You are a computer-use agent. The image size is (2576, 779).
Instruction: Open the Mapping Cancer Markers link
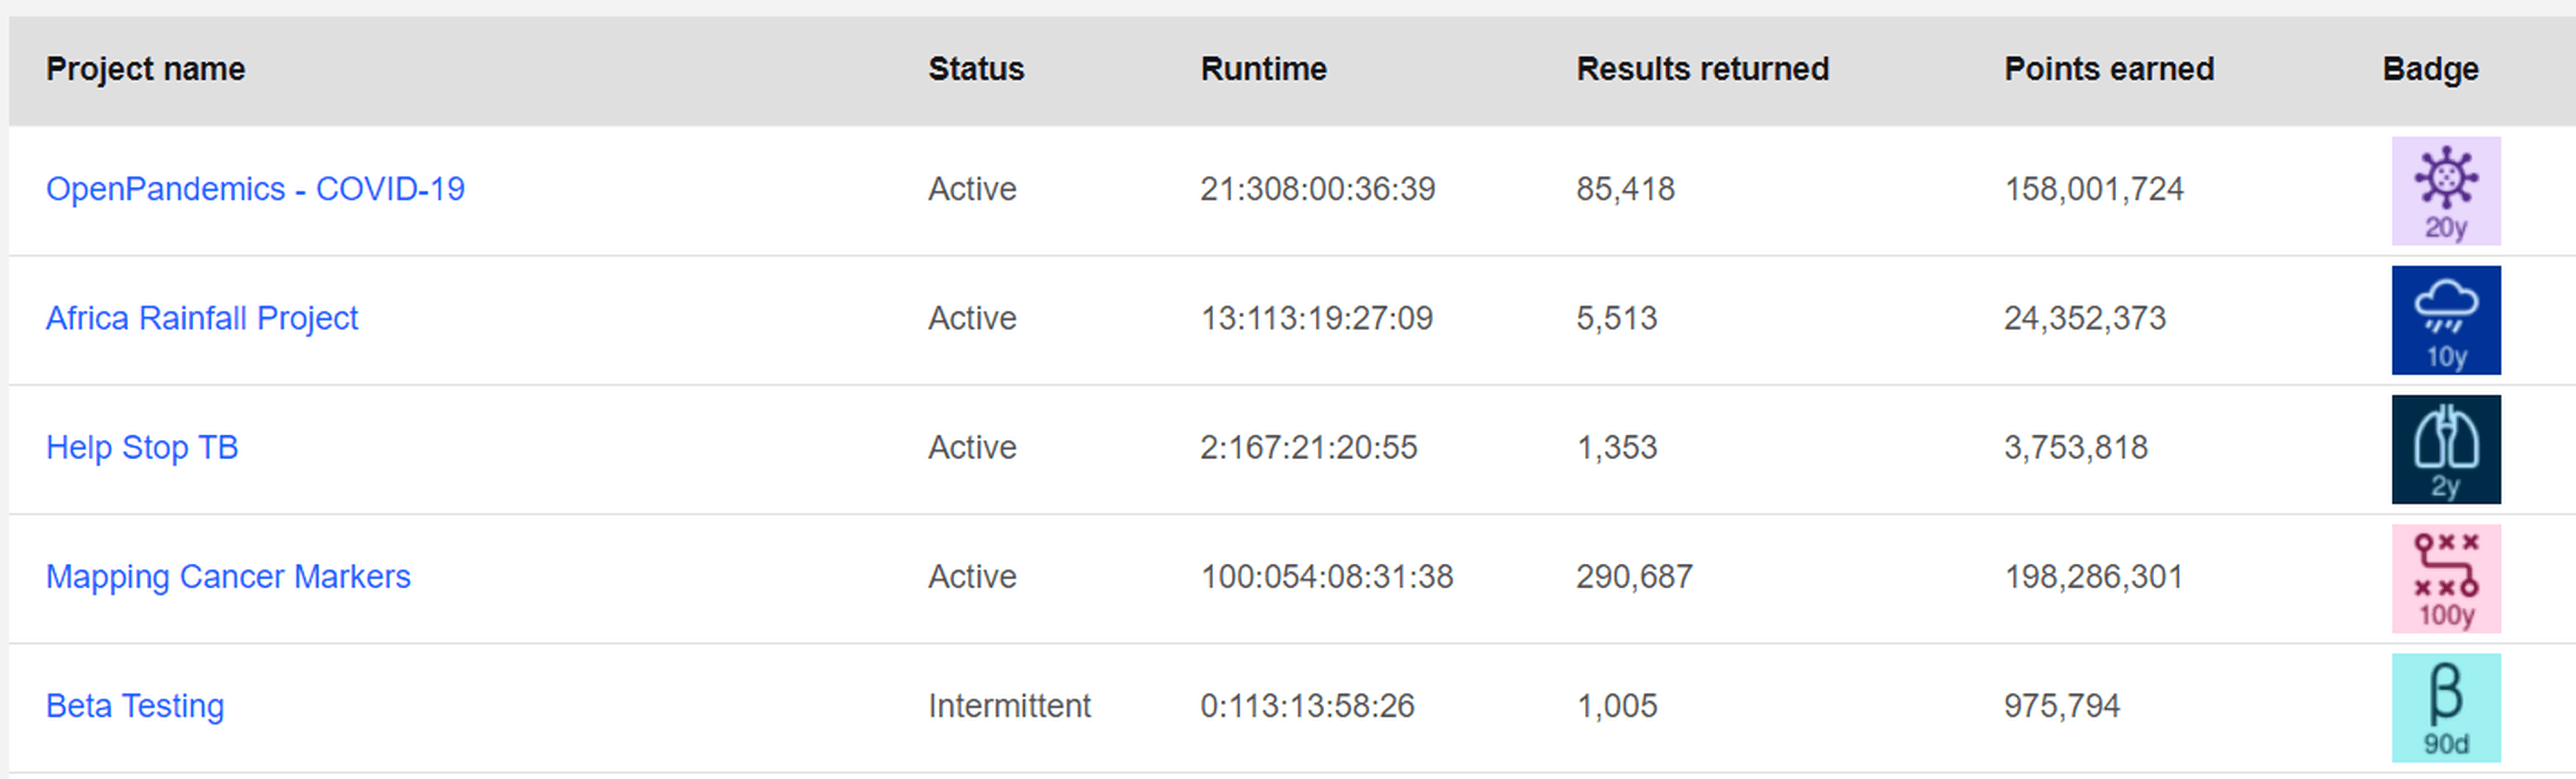[x=228, y=576]
